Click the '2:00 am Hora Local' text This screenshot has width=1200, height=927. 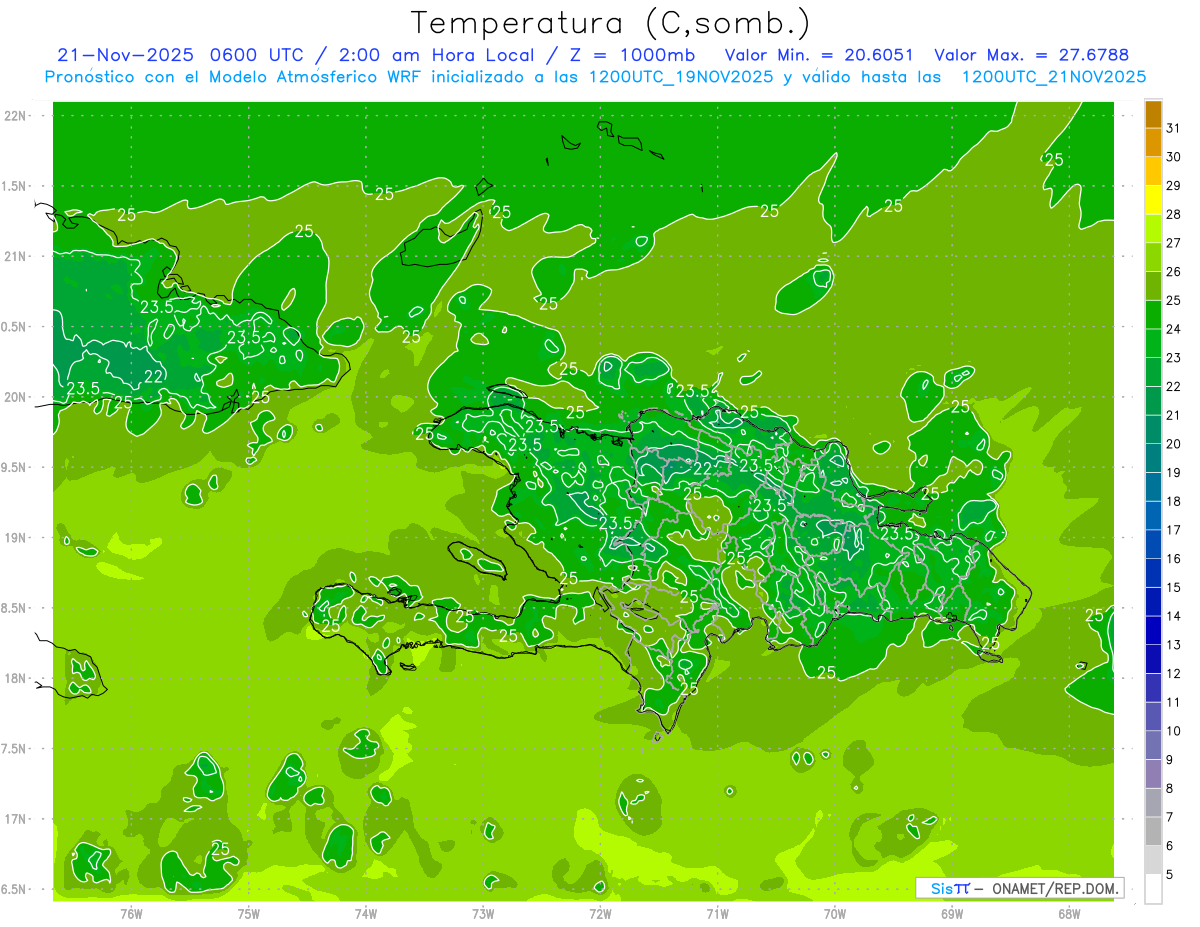click(x=438, y=54)
